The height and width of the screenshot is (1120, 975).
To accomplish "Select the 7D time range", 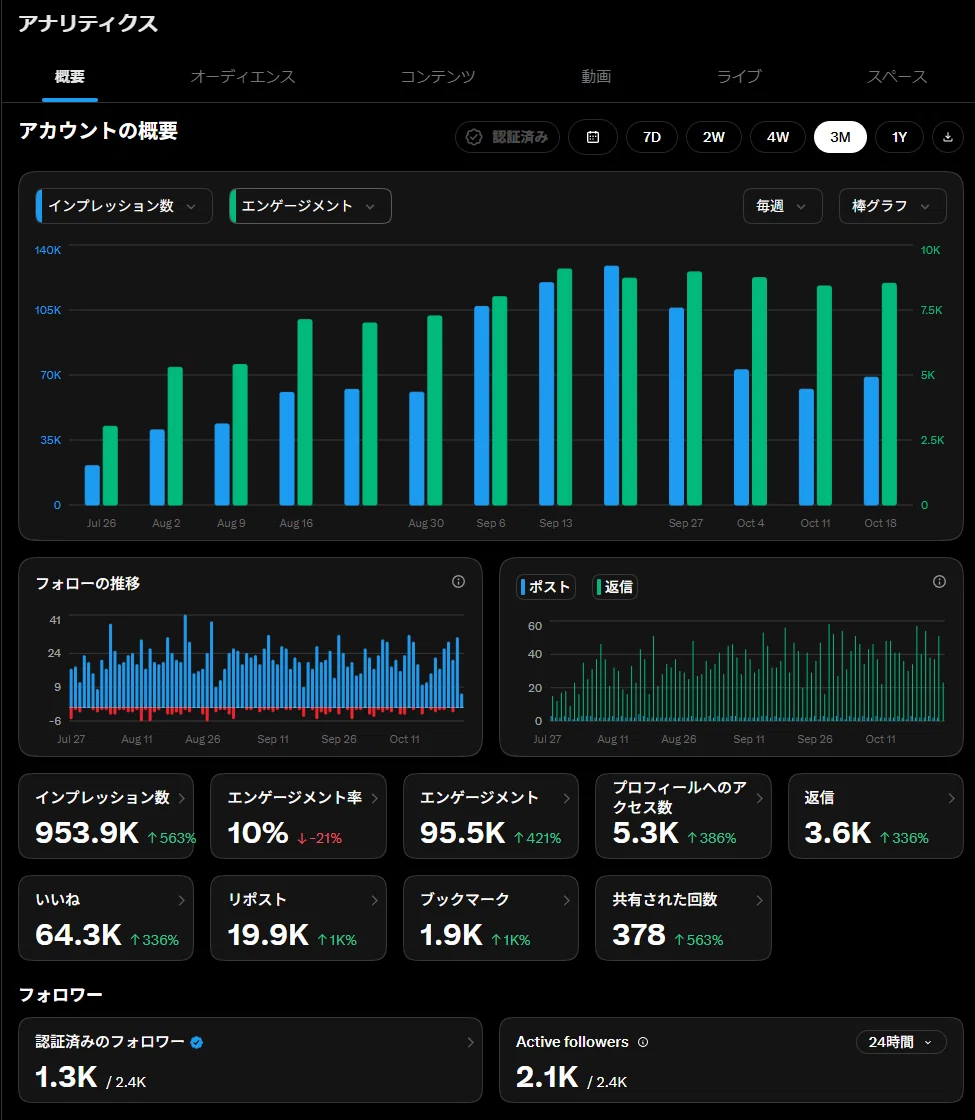I will point(652,137).
